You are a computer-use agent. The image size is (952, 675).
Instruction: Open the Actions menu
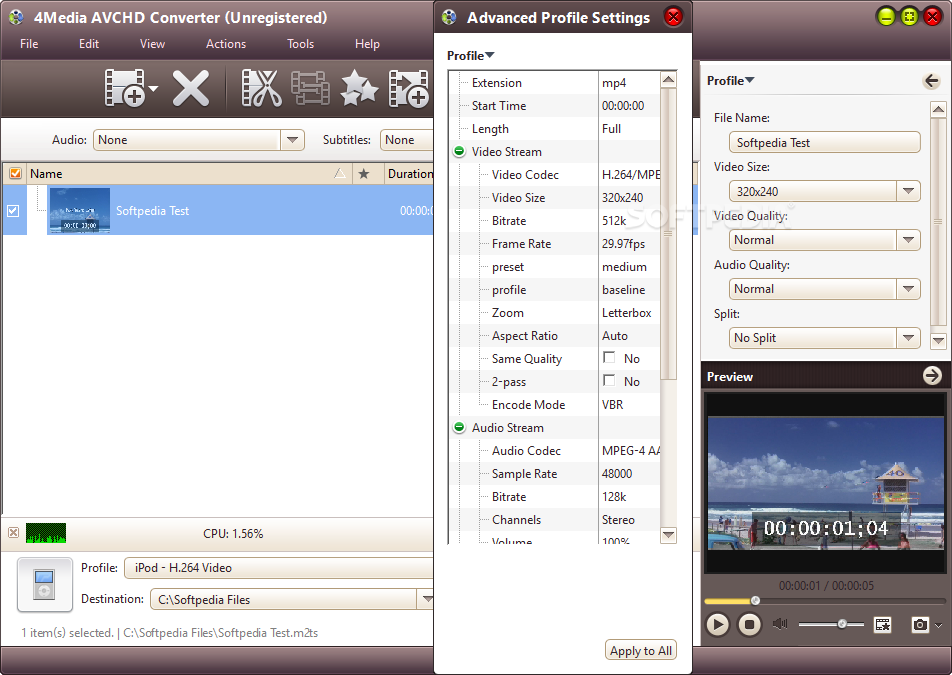click(x=226, y=44)
